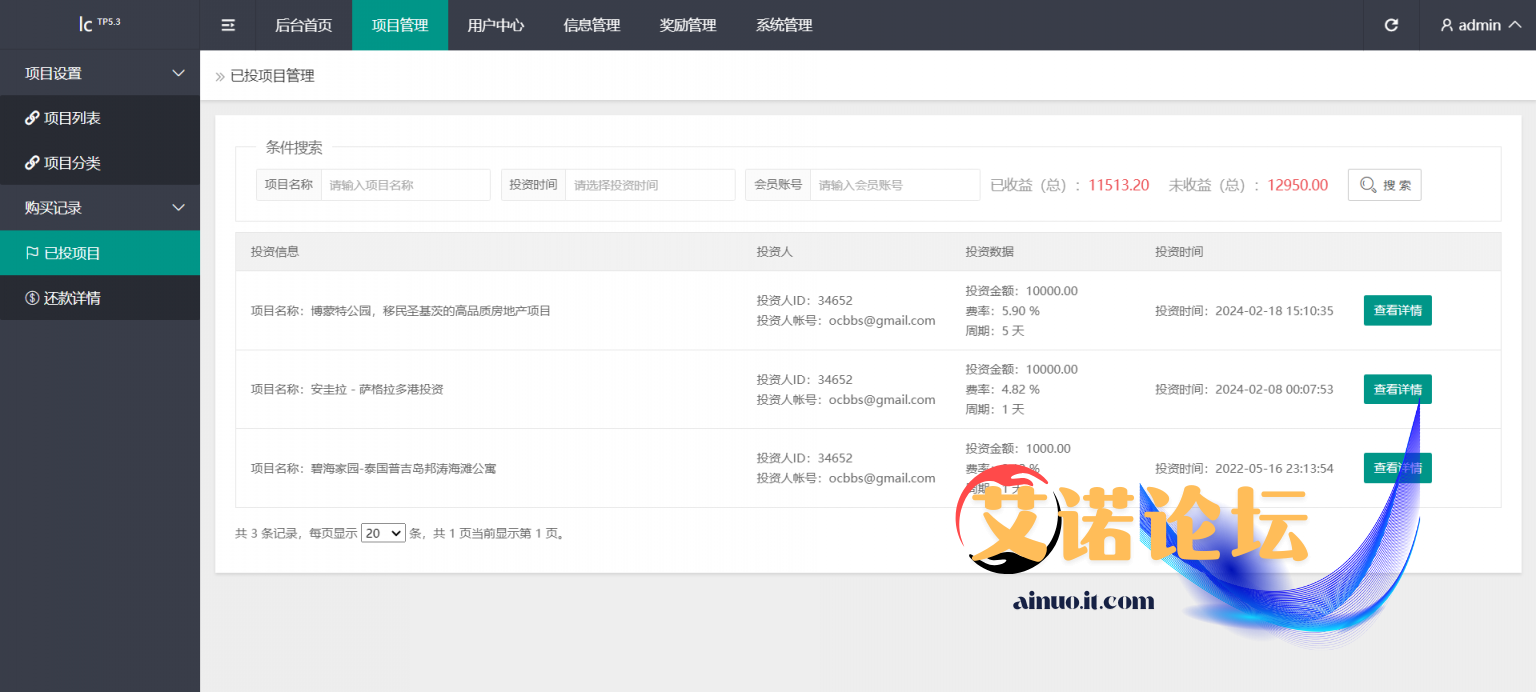Click investment time 2024-02-18 15:10:35
This screenshot has width=1536, height=692.
click(x=1274, y=311)
